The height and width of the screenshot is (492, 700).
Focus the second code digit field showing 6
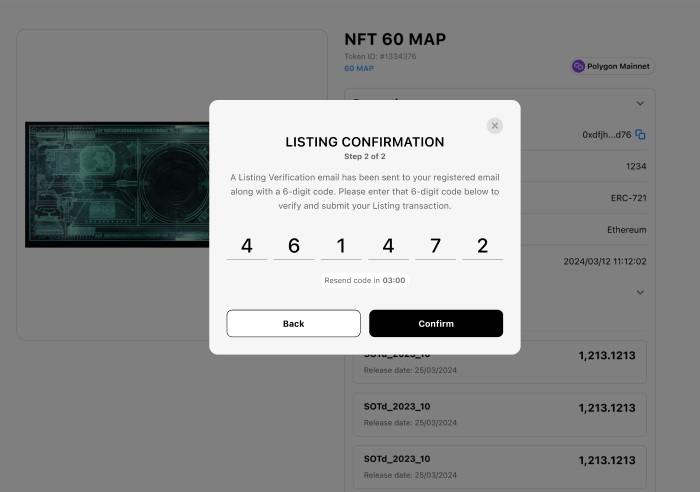[x=294, y=246]
